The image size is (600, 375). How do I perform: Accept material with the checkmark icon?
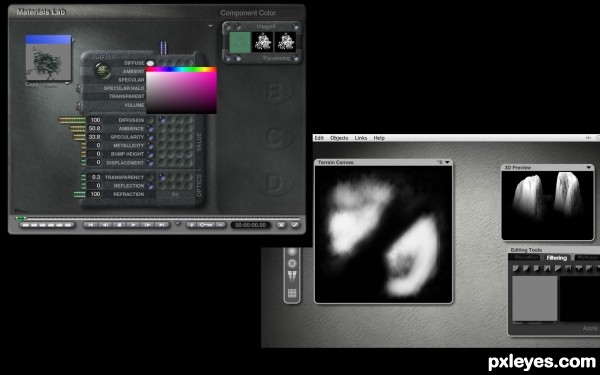coord(295,225)
